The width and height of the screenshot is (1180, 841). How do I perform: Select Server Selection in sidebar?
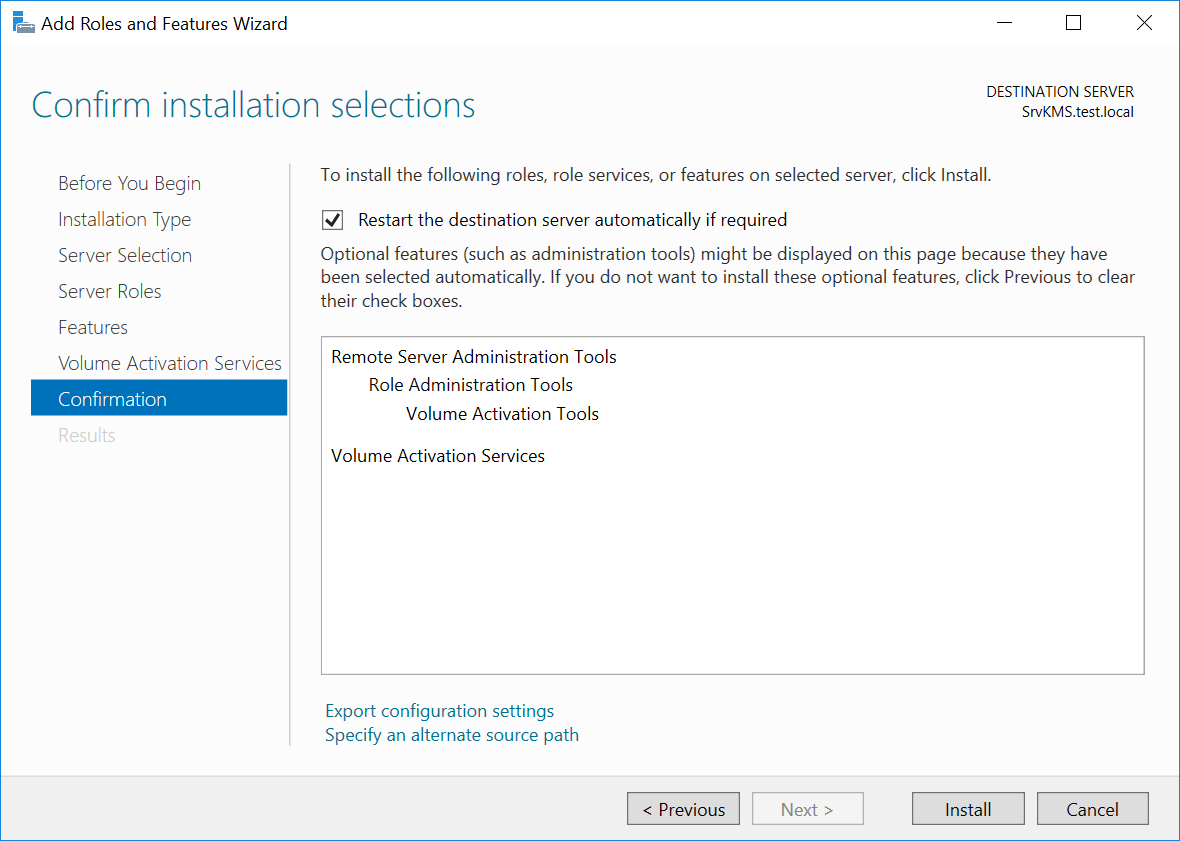[125, 255]
